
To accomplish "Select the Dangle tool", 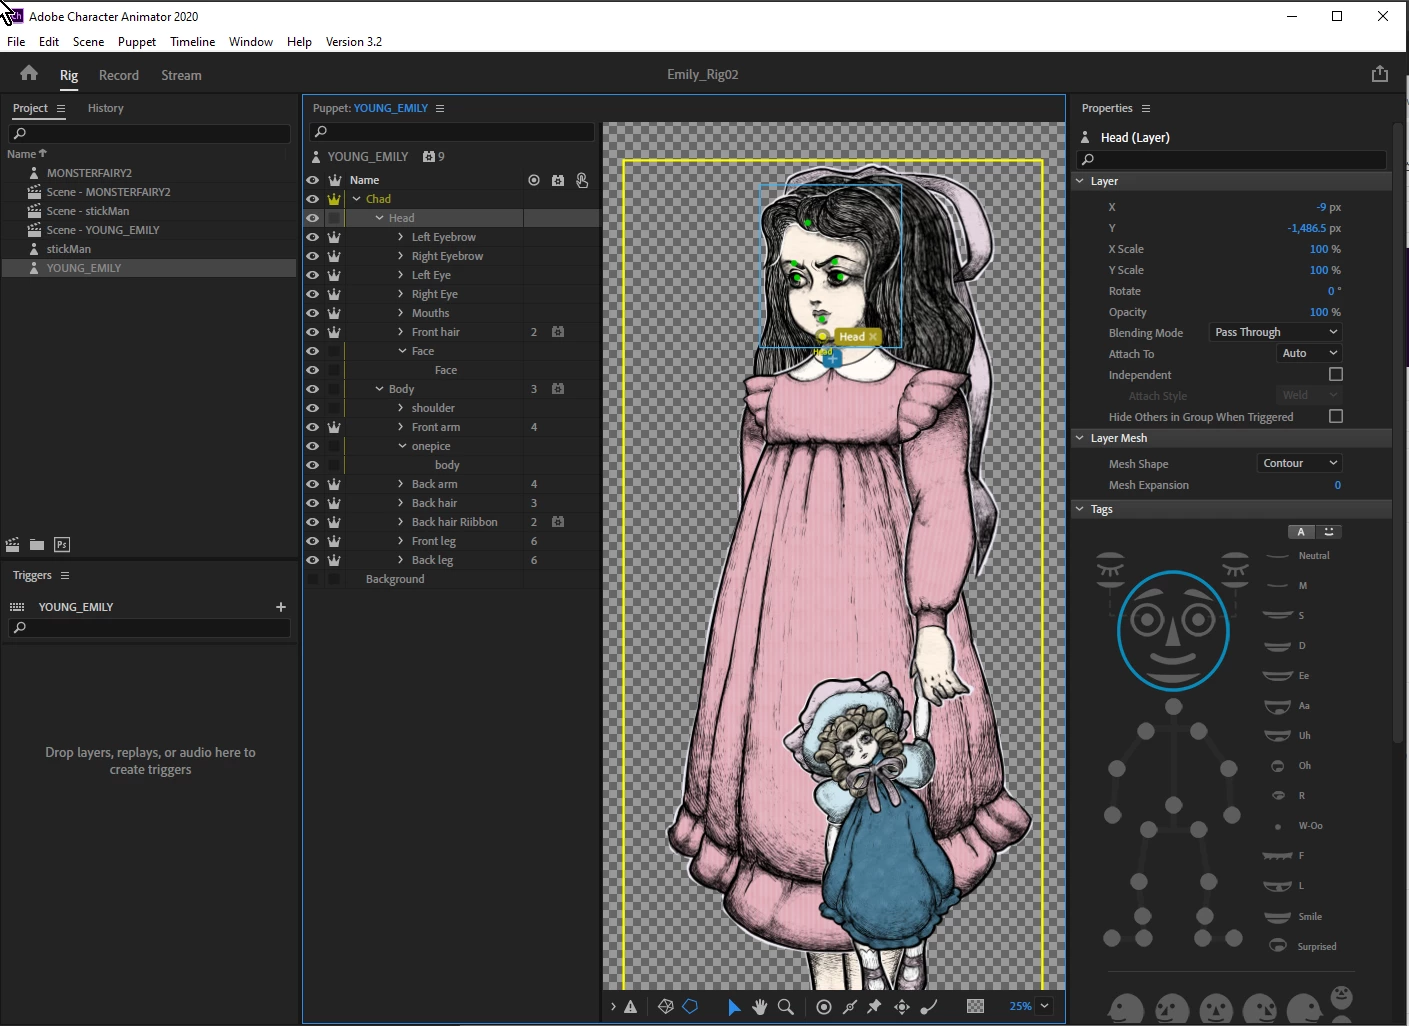I will click(x=929, y=1007).
